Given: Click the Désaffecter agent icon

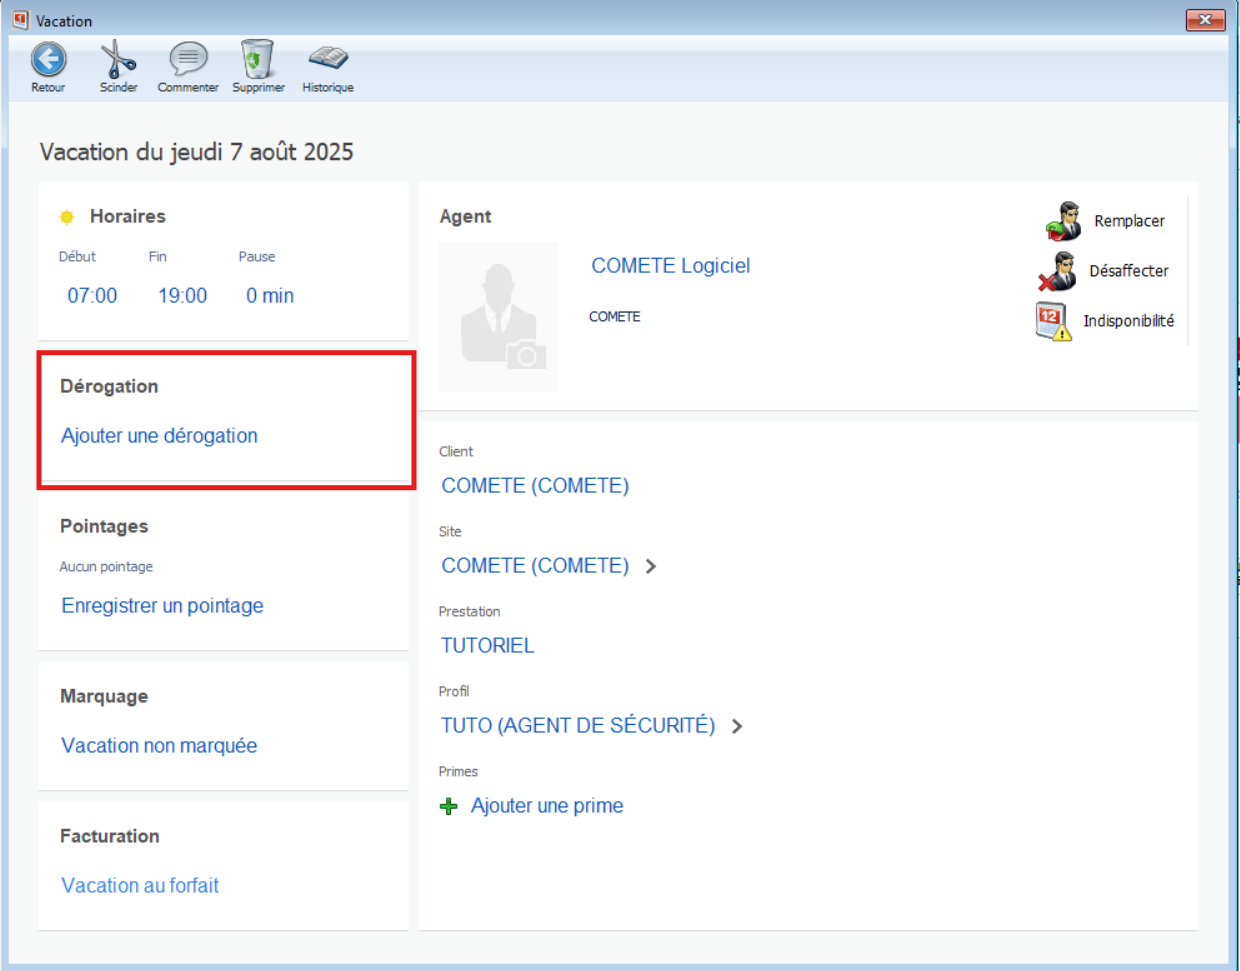Looking at the screenshot, I should click(1058, 271).
